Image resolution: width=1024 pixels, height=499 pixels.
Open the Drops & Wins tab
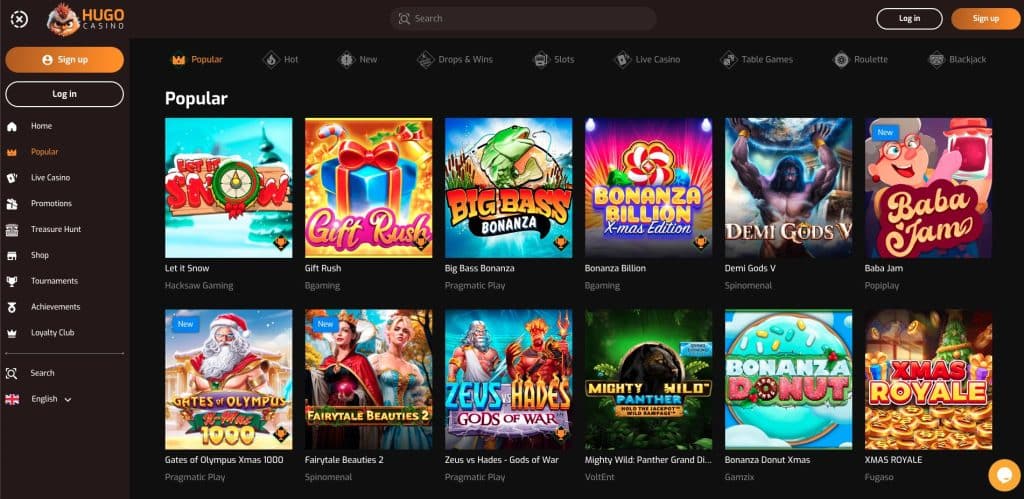click(455, 59)
